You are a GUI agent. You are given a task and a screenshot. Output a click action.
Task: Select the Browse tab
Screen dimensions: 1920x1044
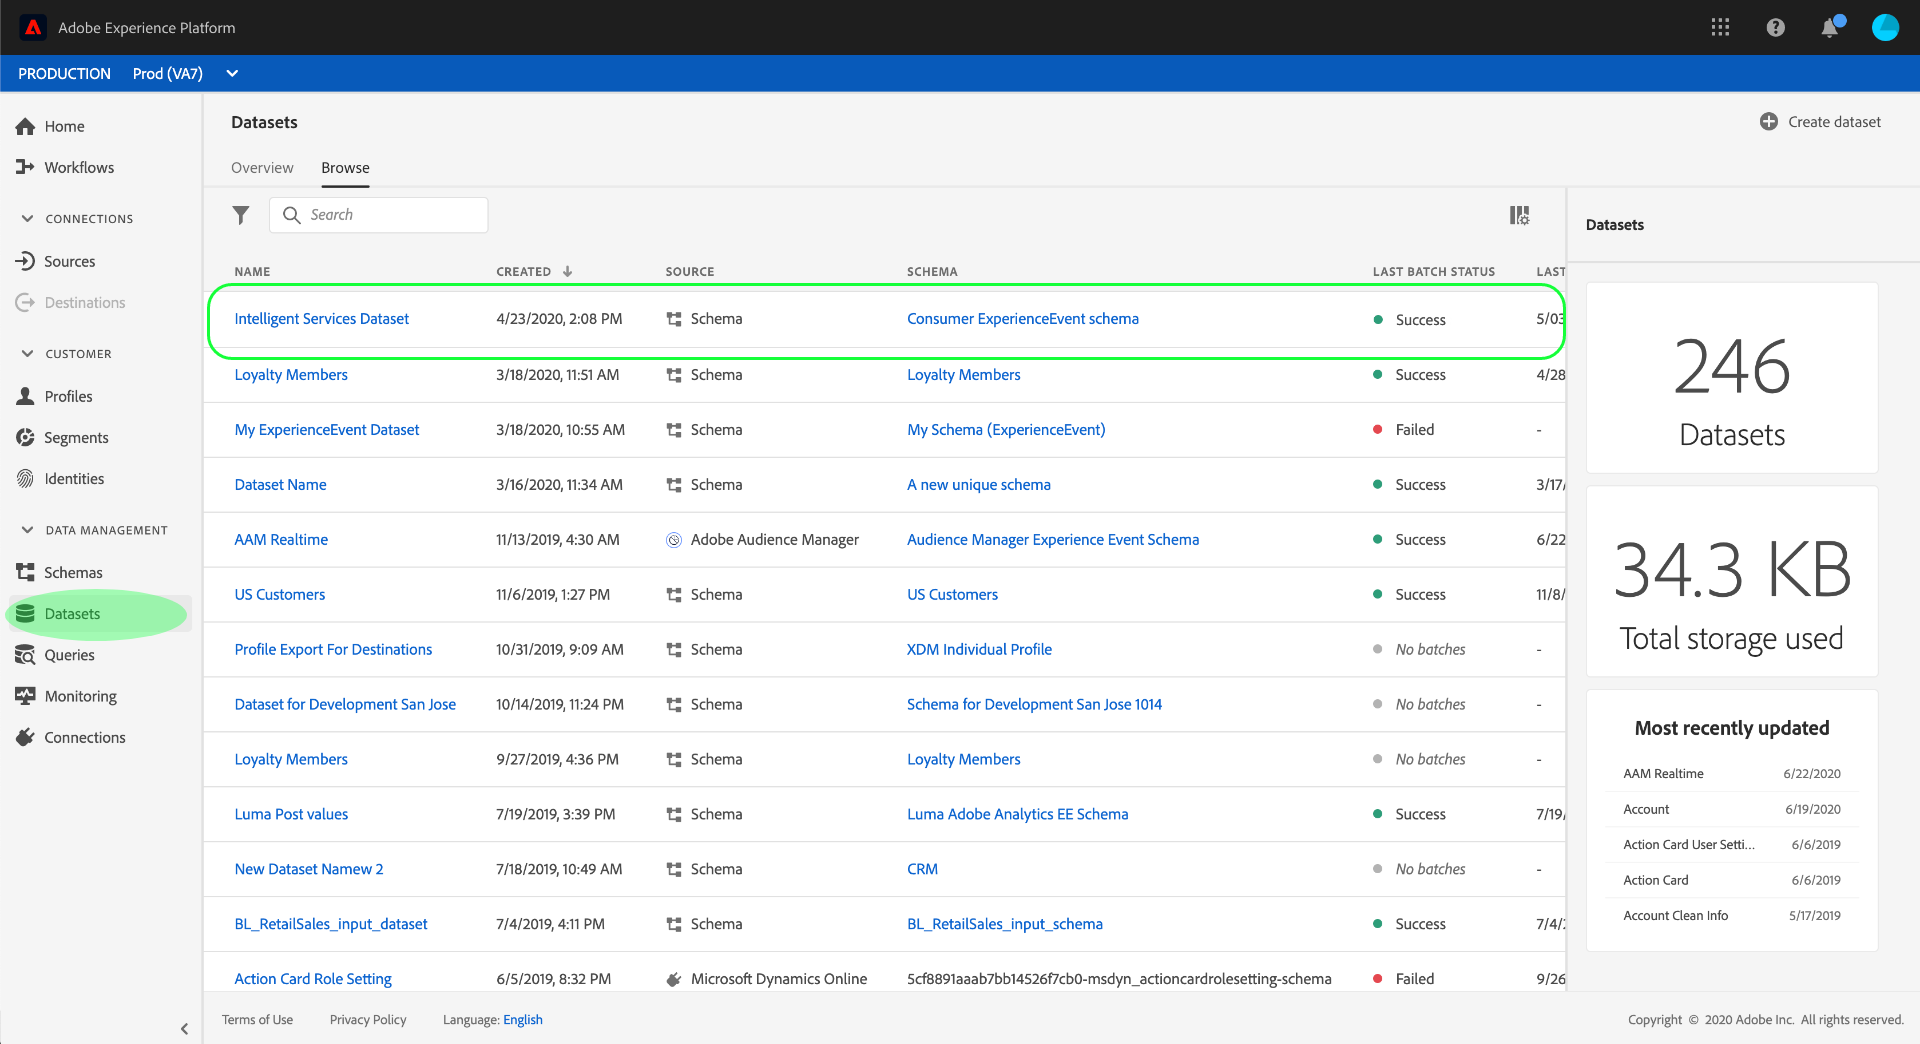click(345, 168)
